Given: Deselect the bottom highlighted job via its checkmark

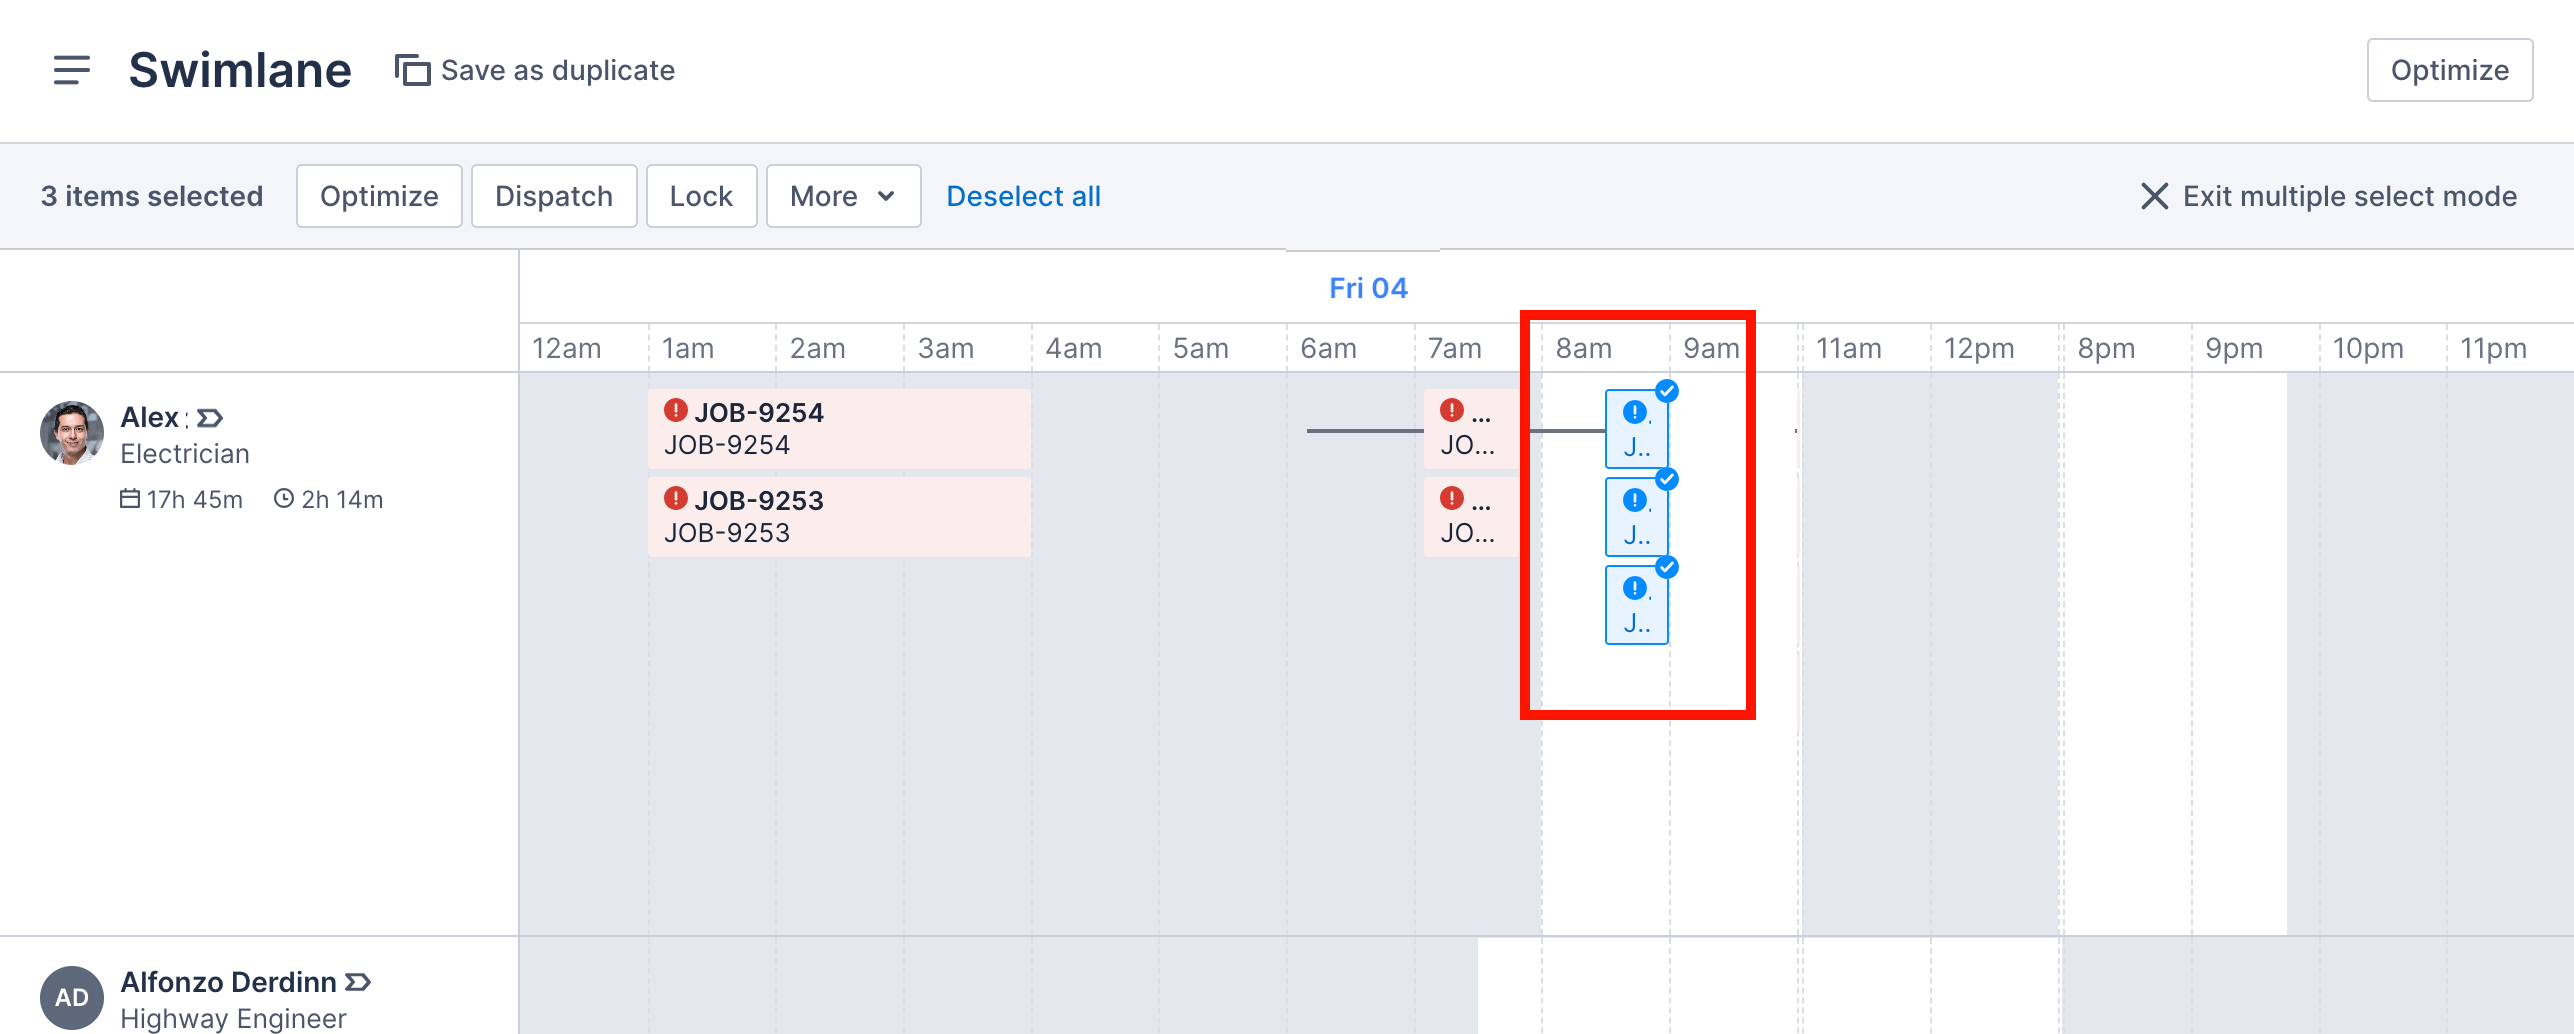Looking at the screenshot, I should pyautogui.click(x=1667, y=565).
